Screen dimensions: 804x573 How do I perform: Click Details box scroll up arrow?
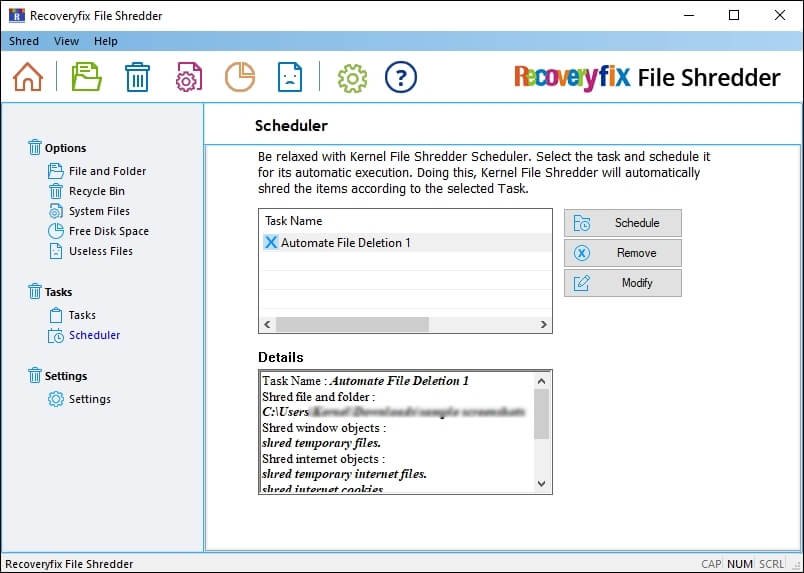click(541, 381)
